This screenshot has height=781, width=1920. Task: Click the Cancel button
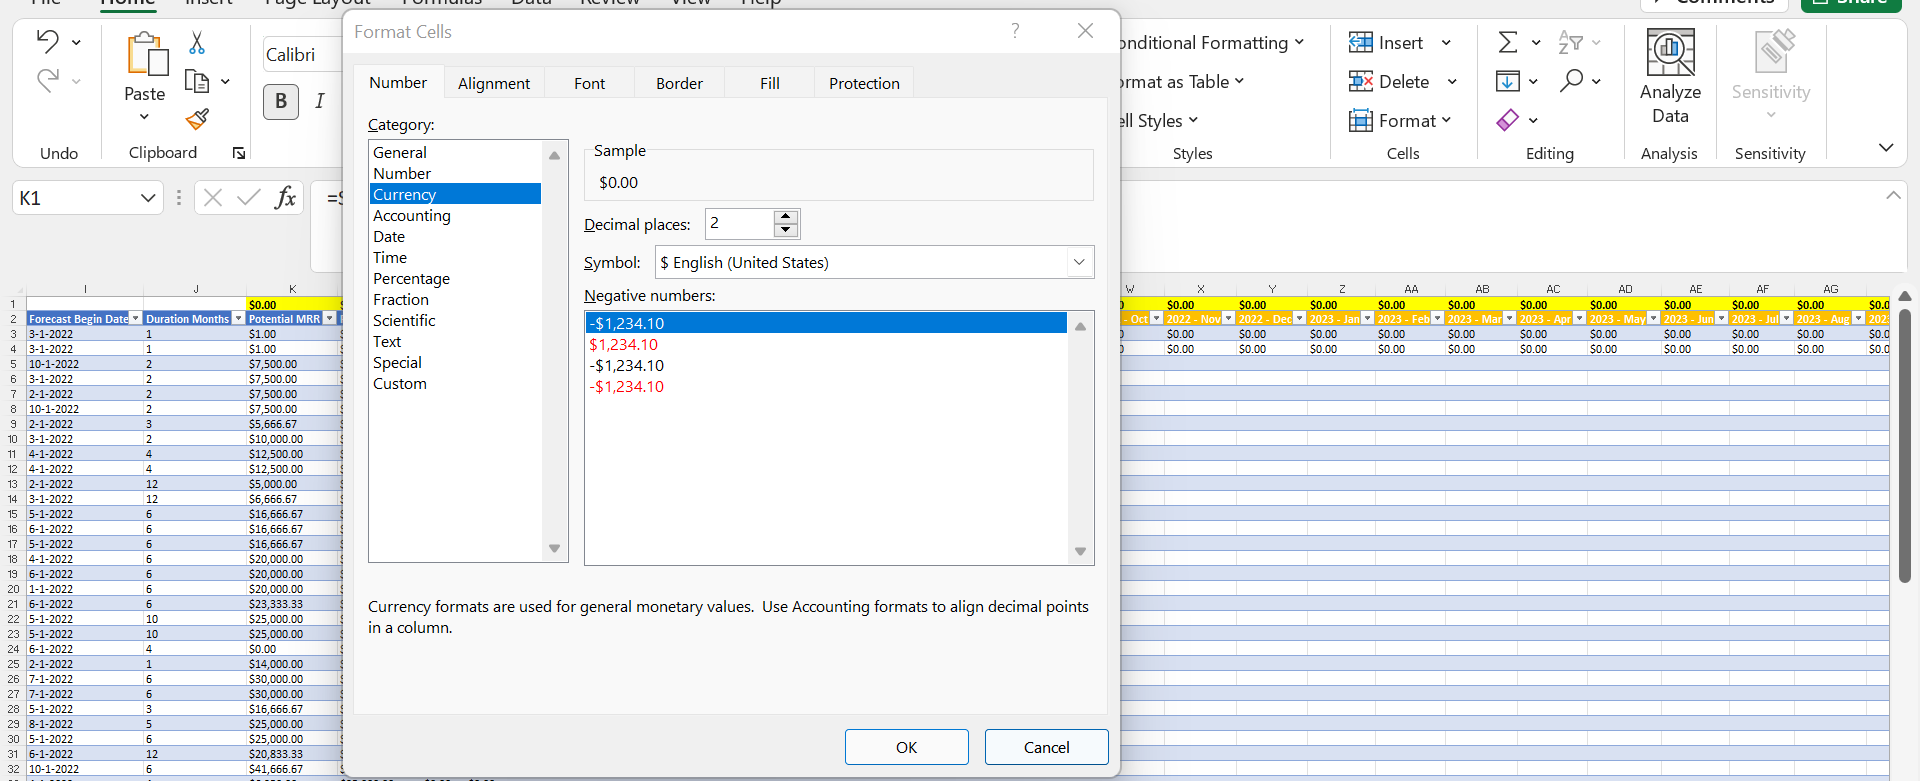pyautogui.click(x=1047, y=747)
